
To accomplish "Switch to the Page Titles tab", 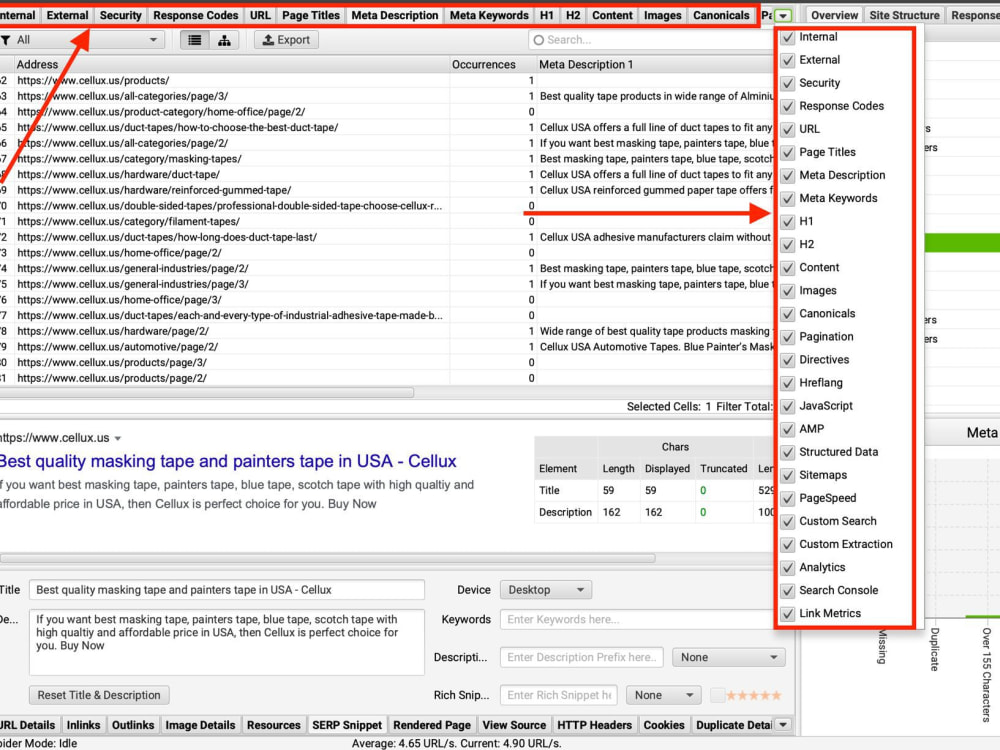I will click(311, 15).
